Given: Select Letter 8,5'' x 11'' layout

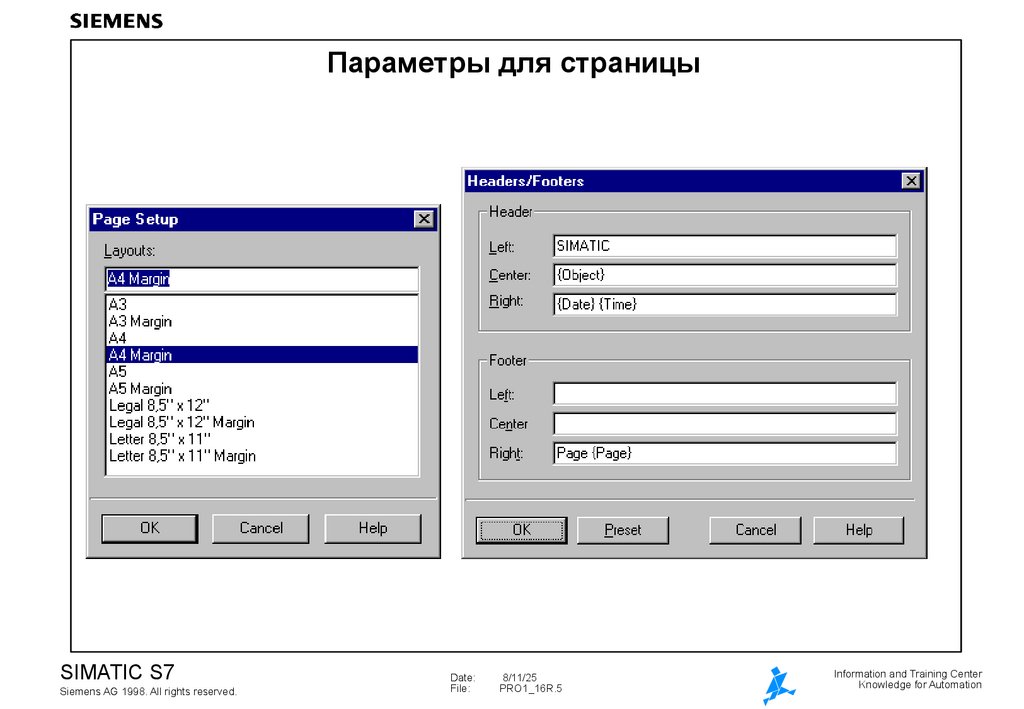Looking at the screenshot, I should click(262, 439).
